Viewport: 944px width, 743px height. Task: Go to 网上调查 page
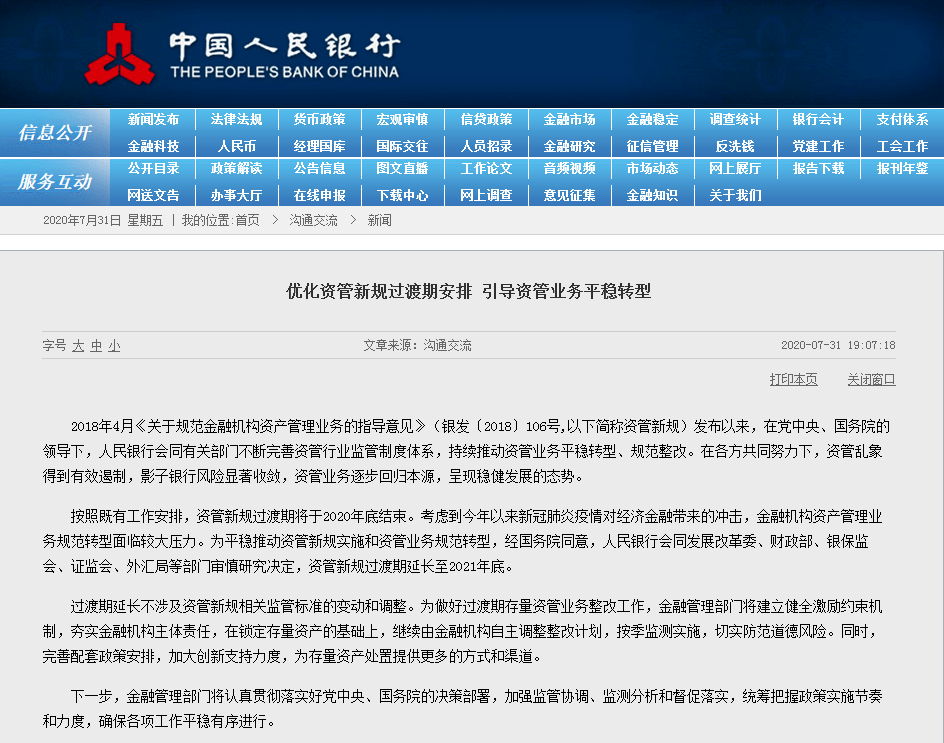point(486,195)
